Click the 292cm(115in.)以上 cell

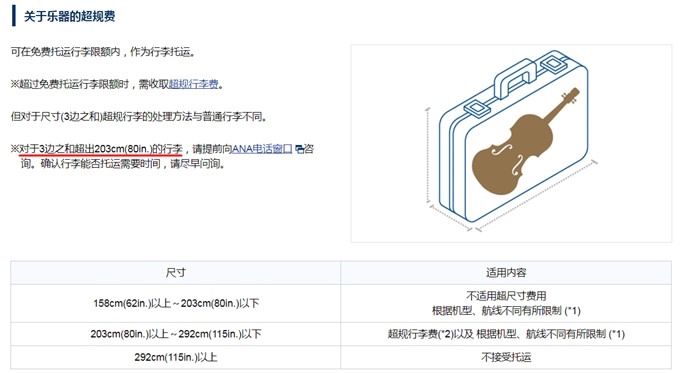point(176,357)
